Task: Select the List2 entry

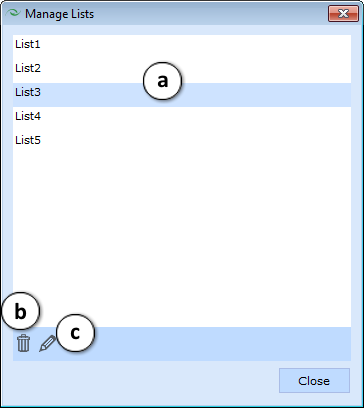Action: point(182,68)
